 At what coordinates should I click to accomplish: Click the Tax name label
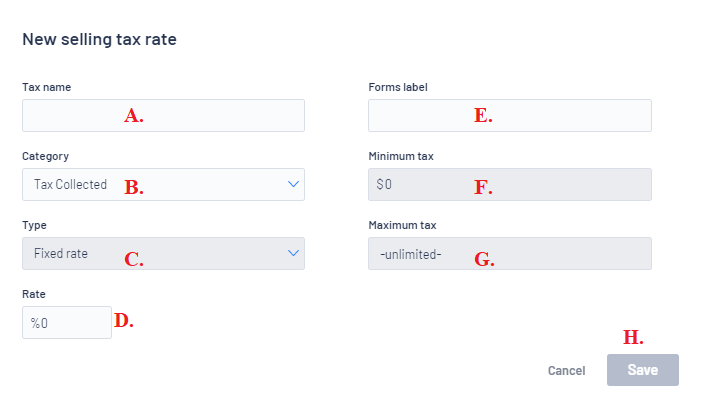tap(46, 87)
